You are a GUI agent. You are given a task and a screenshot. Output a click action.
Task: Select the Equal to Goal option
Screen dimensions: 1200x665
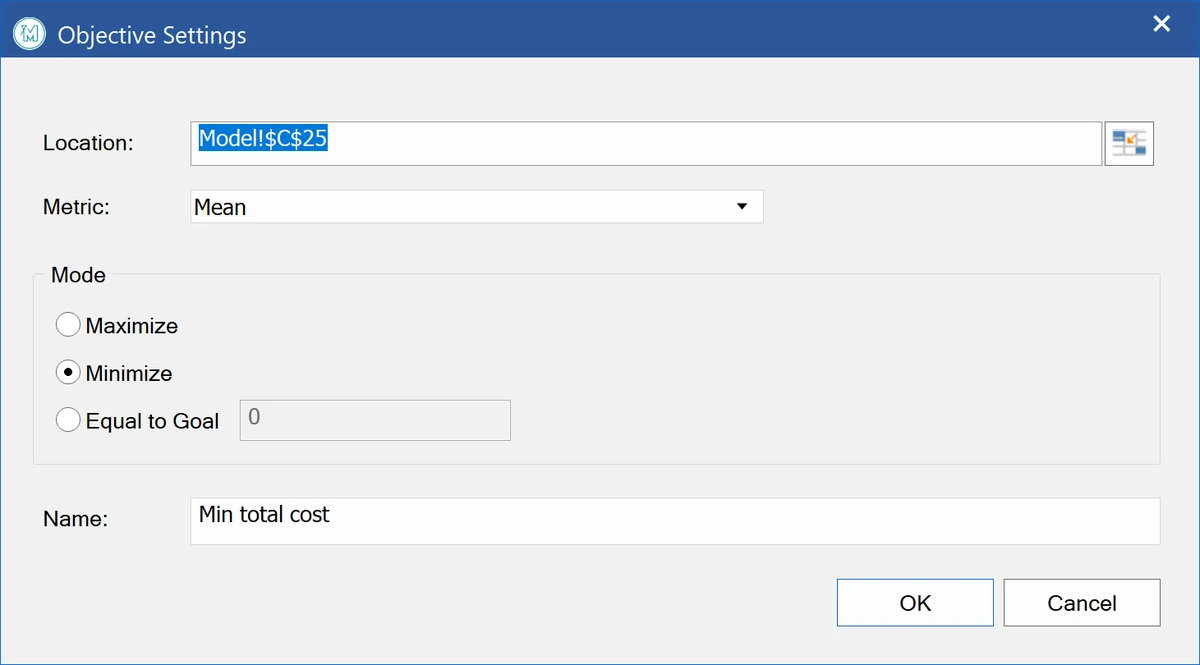click(x=68, y=421)
